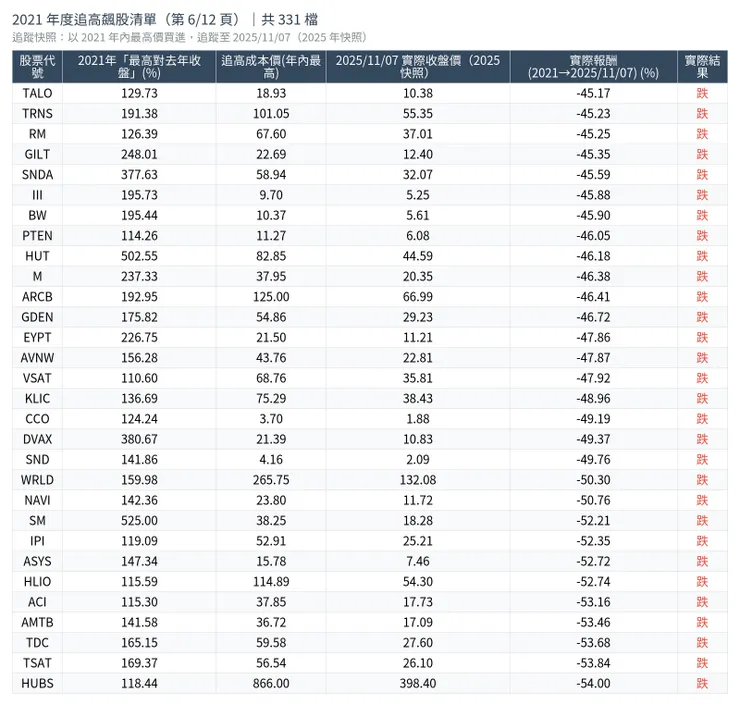Click GILT's 248.01 percent value
Image resolution: width=740 pixels, height=706 pixels.
click(139, 154)
